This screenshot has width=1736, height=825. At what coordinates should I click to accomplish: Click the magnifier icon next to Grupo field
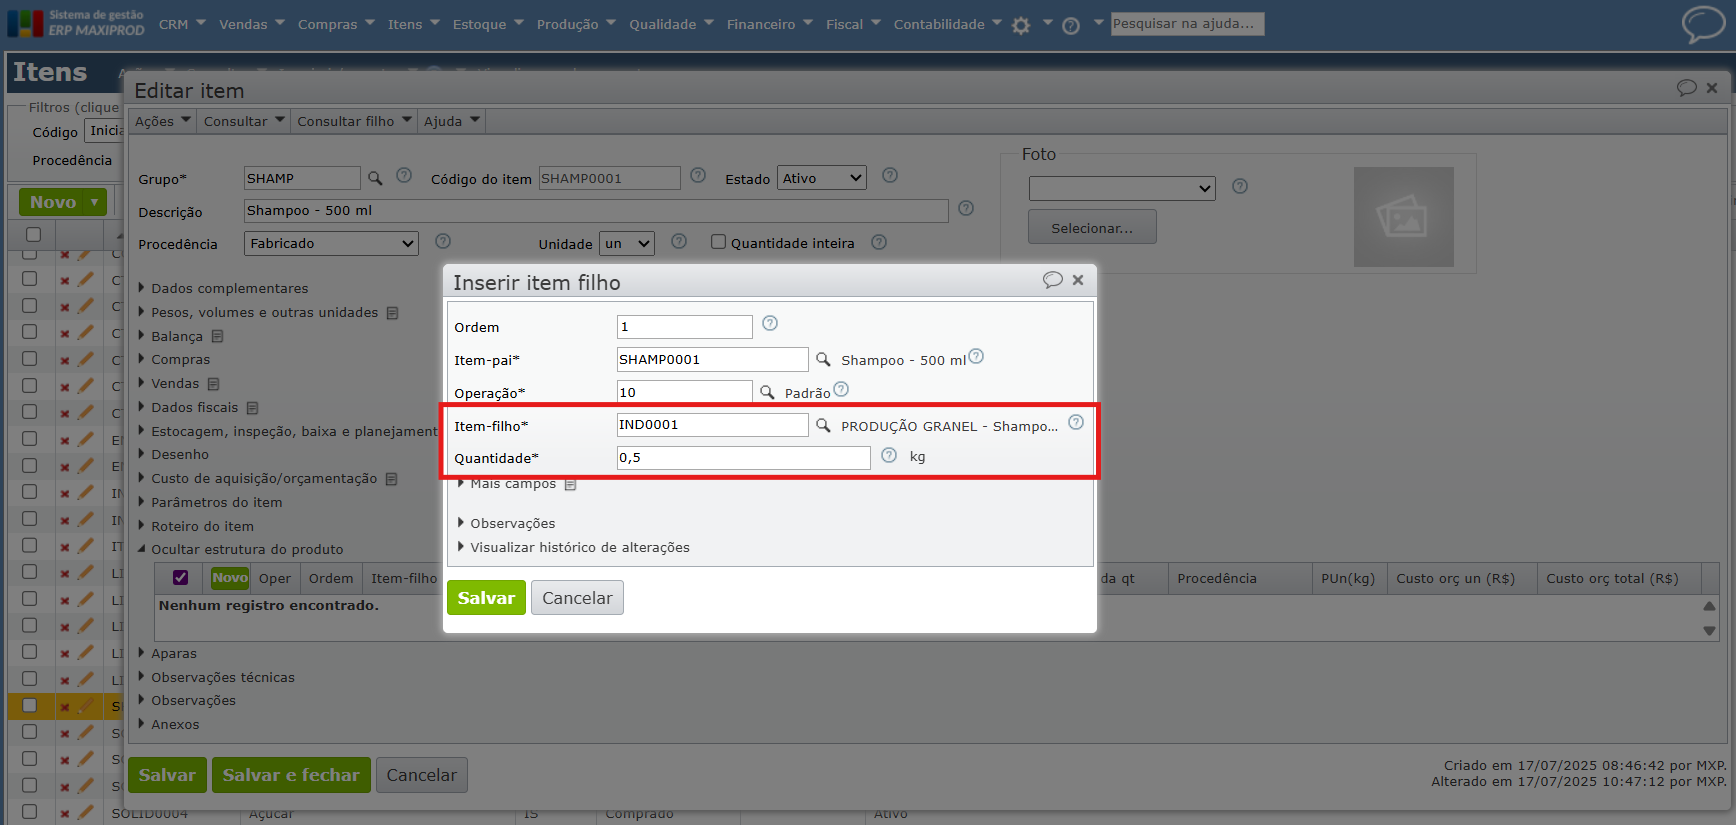(375, 178)
